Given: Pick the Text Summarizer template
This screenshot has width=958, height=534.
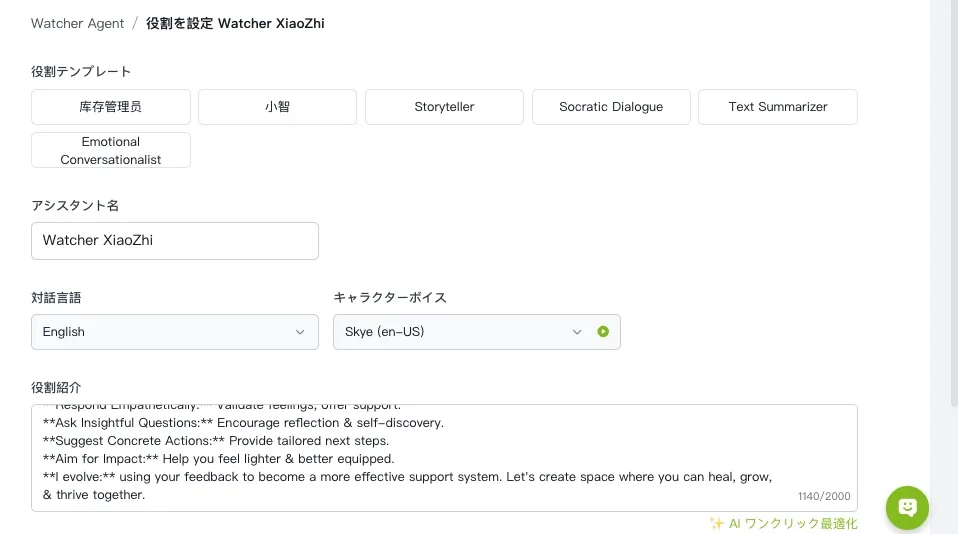Looking at the screenshot, I should point(778,107).
